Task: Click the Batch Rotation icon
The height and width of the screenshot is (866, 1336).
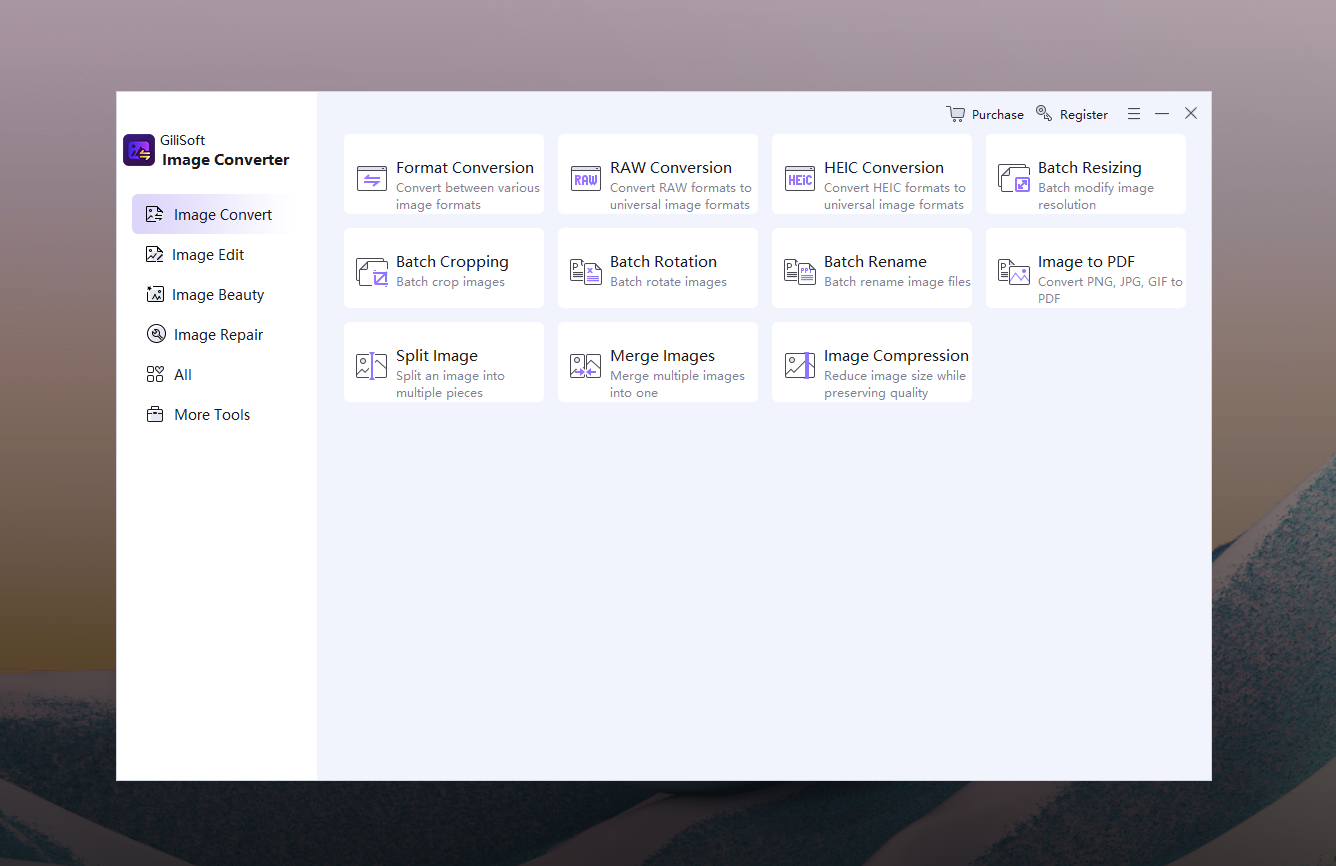Action: pyautogui.click(x=586, y=272)
